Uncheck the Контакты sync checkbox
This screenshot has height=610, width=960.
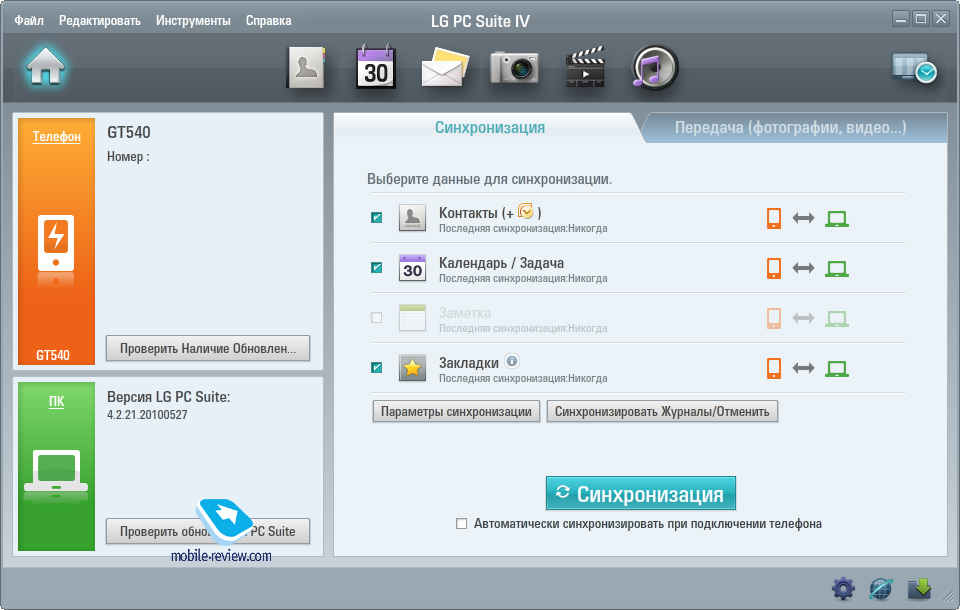pyautogui.click(x=377, y=218)
